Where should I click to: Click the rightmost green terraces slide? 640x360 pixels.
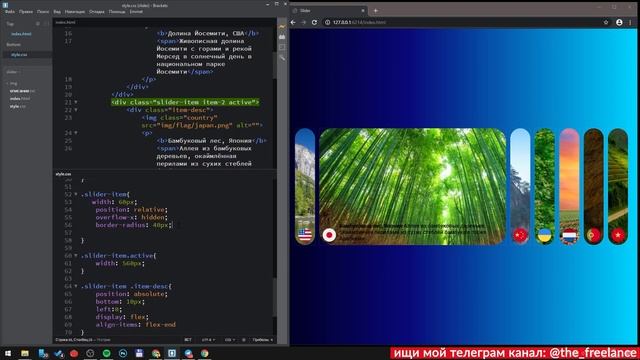click(618, 187)
